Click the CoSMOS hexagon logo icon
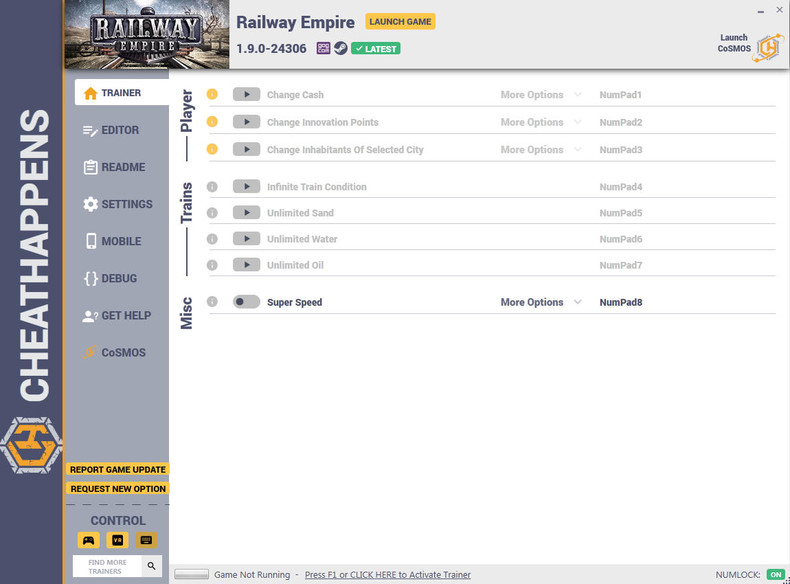 pyautogui.click(x=768, y=48)
